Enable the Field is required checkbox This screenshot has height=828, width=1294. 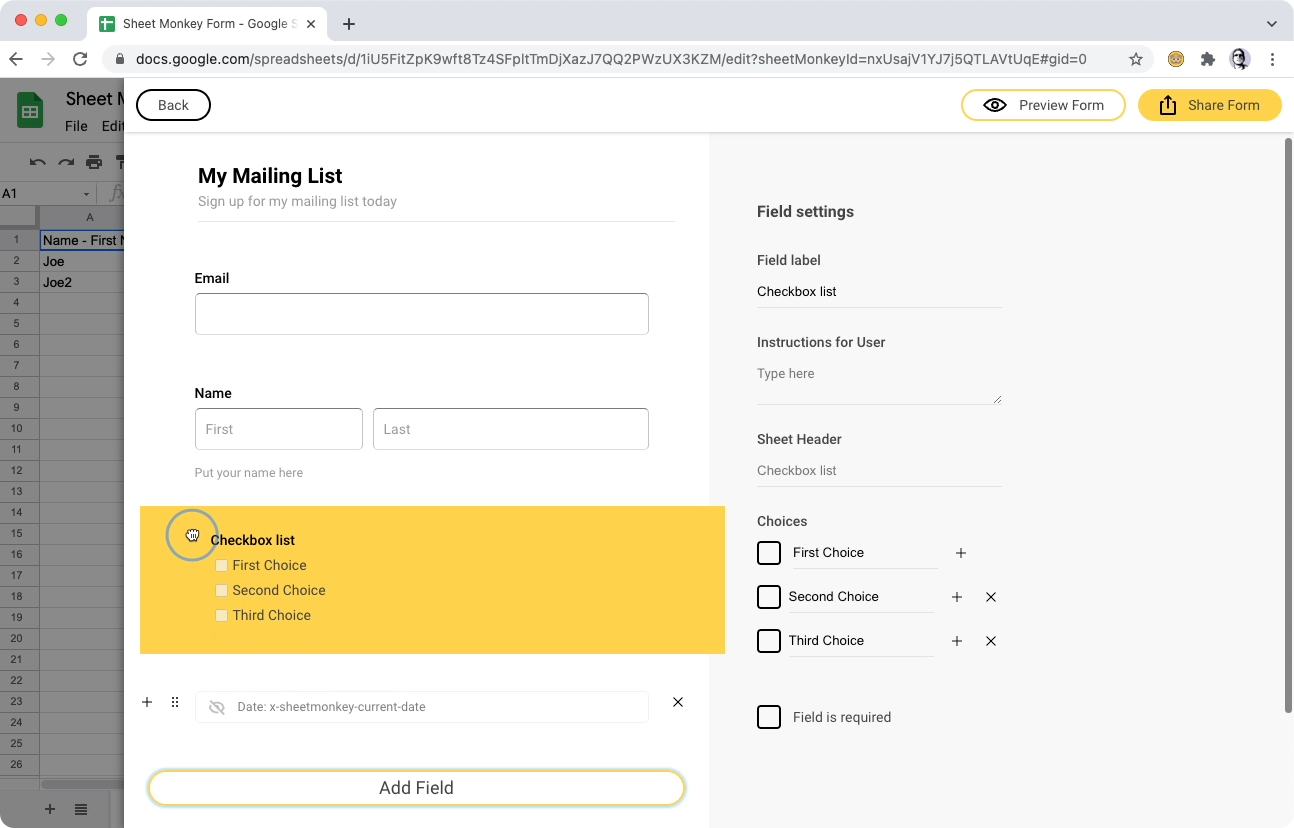[x=768, y=717]
